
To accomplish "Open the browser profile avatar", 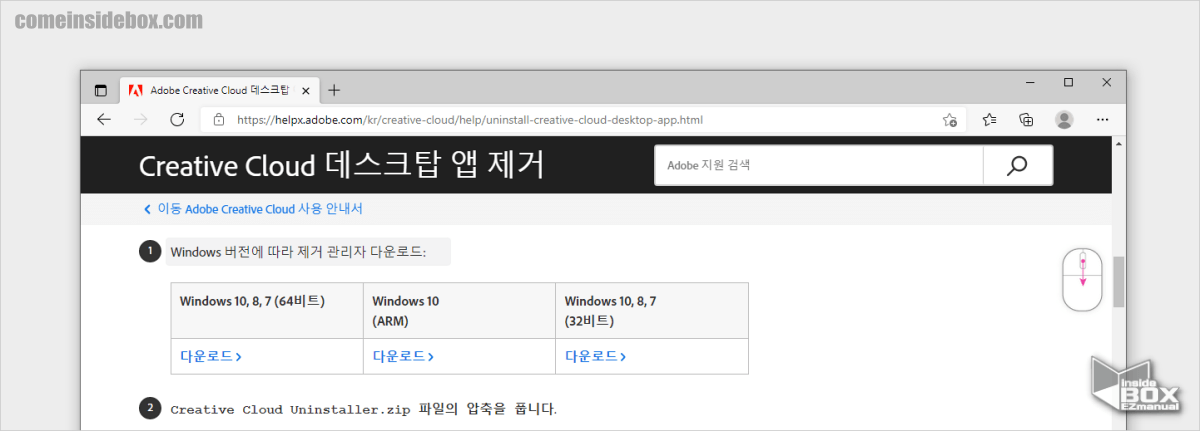I will click(x=1064, y=119).
